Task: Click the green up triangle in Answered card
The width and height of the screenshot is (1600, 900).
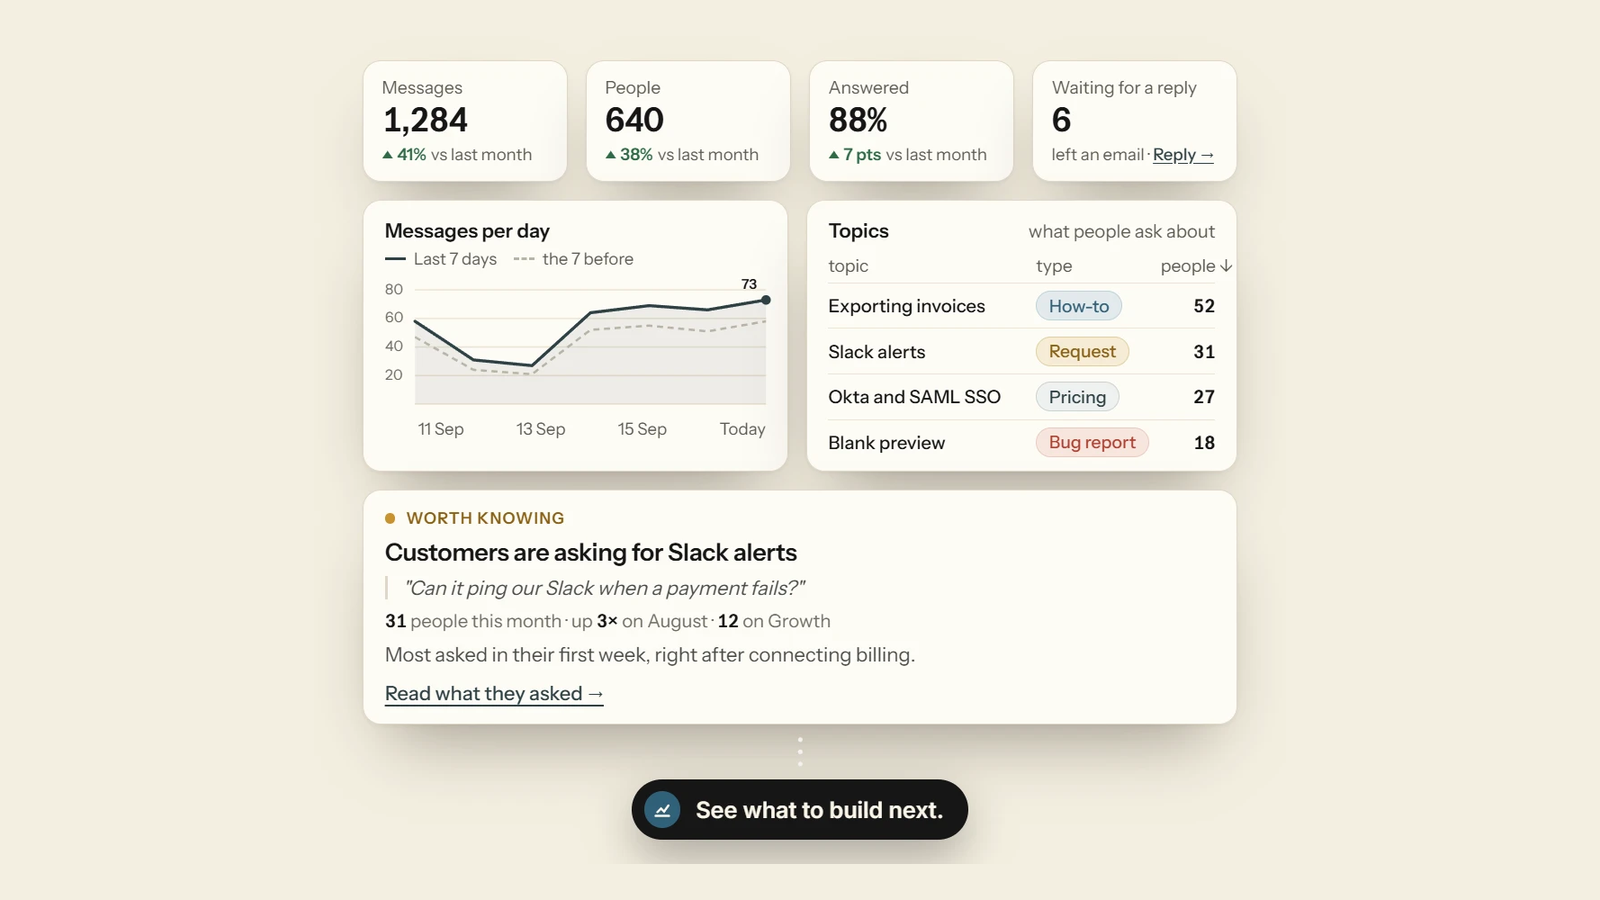Action: pos(834,155)
